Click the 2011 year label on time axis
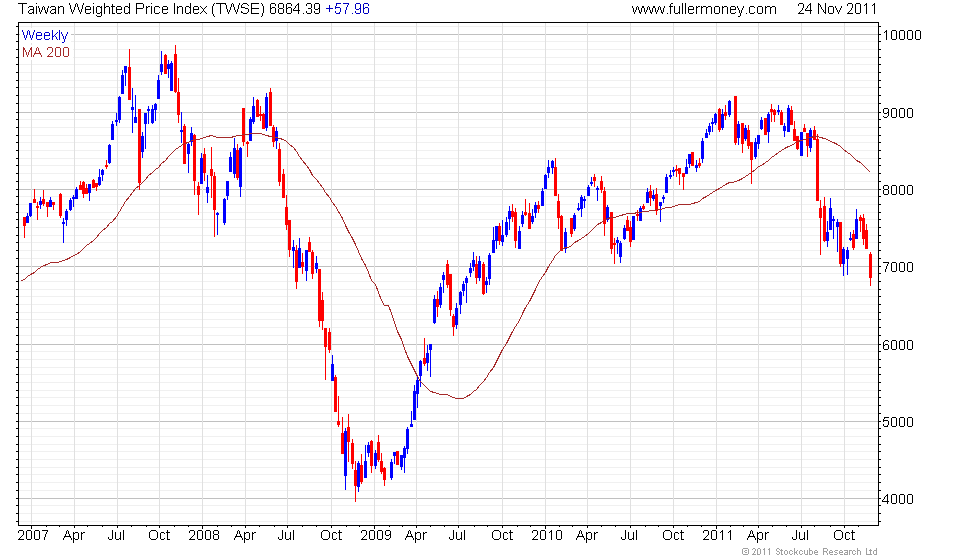The image size is (960, 560). pos(718,536)
